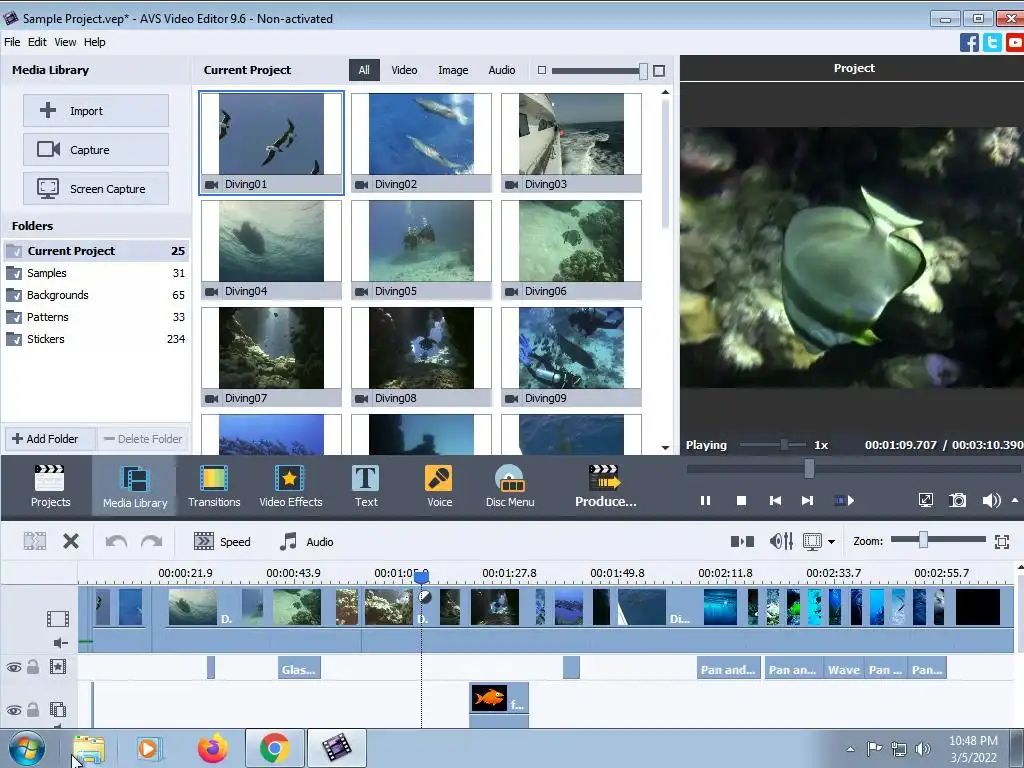This screenshot has height=768, width=1024.
Task: Select the Diving09 clip thumbnail
Action: tap(571, 357)
